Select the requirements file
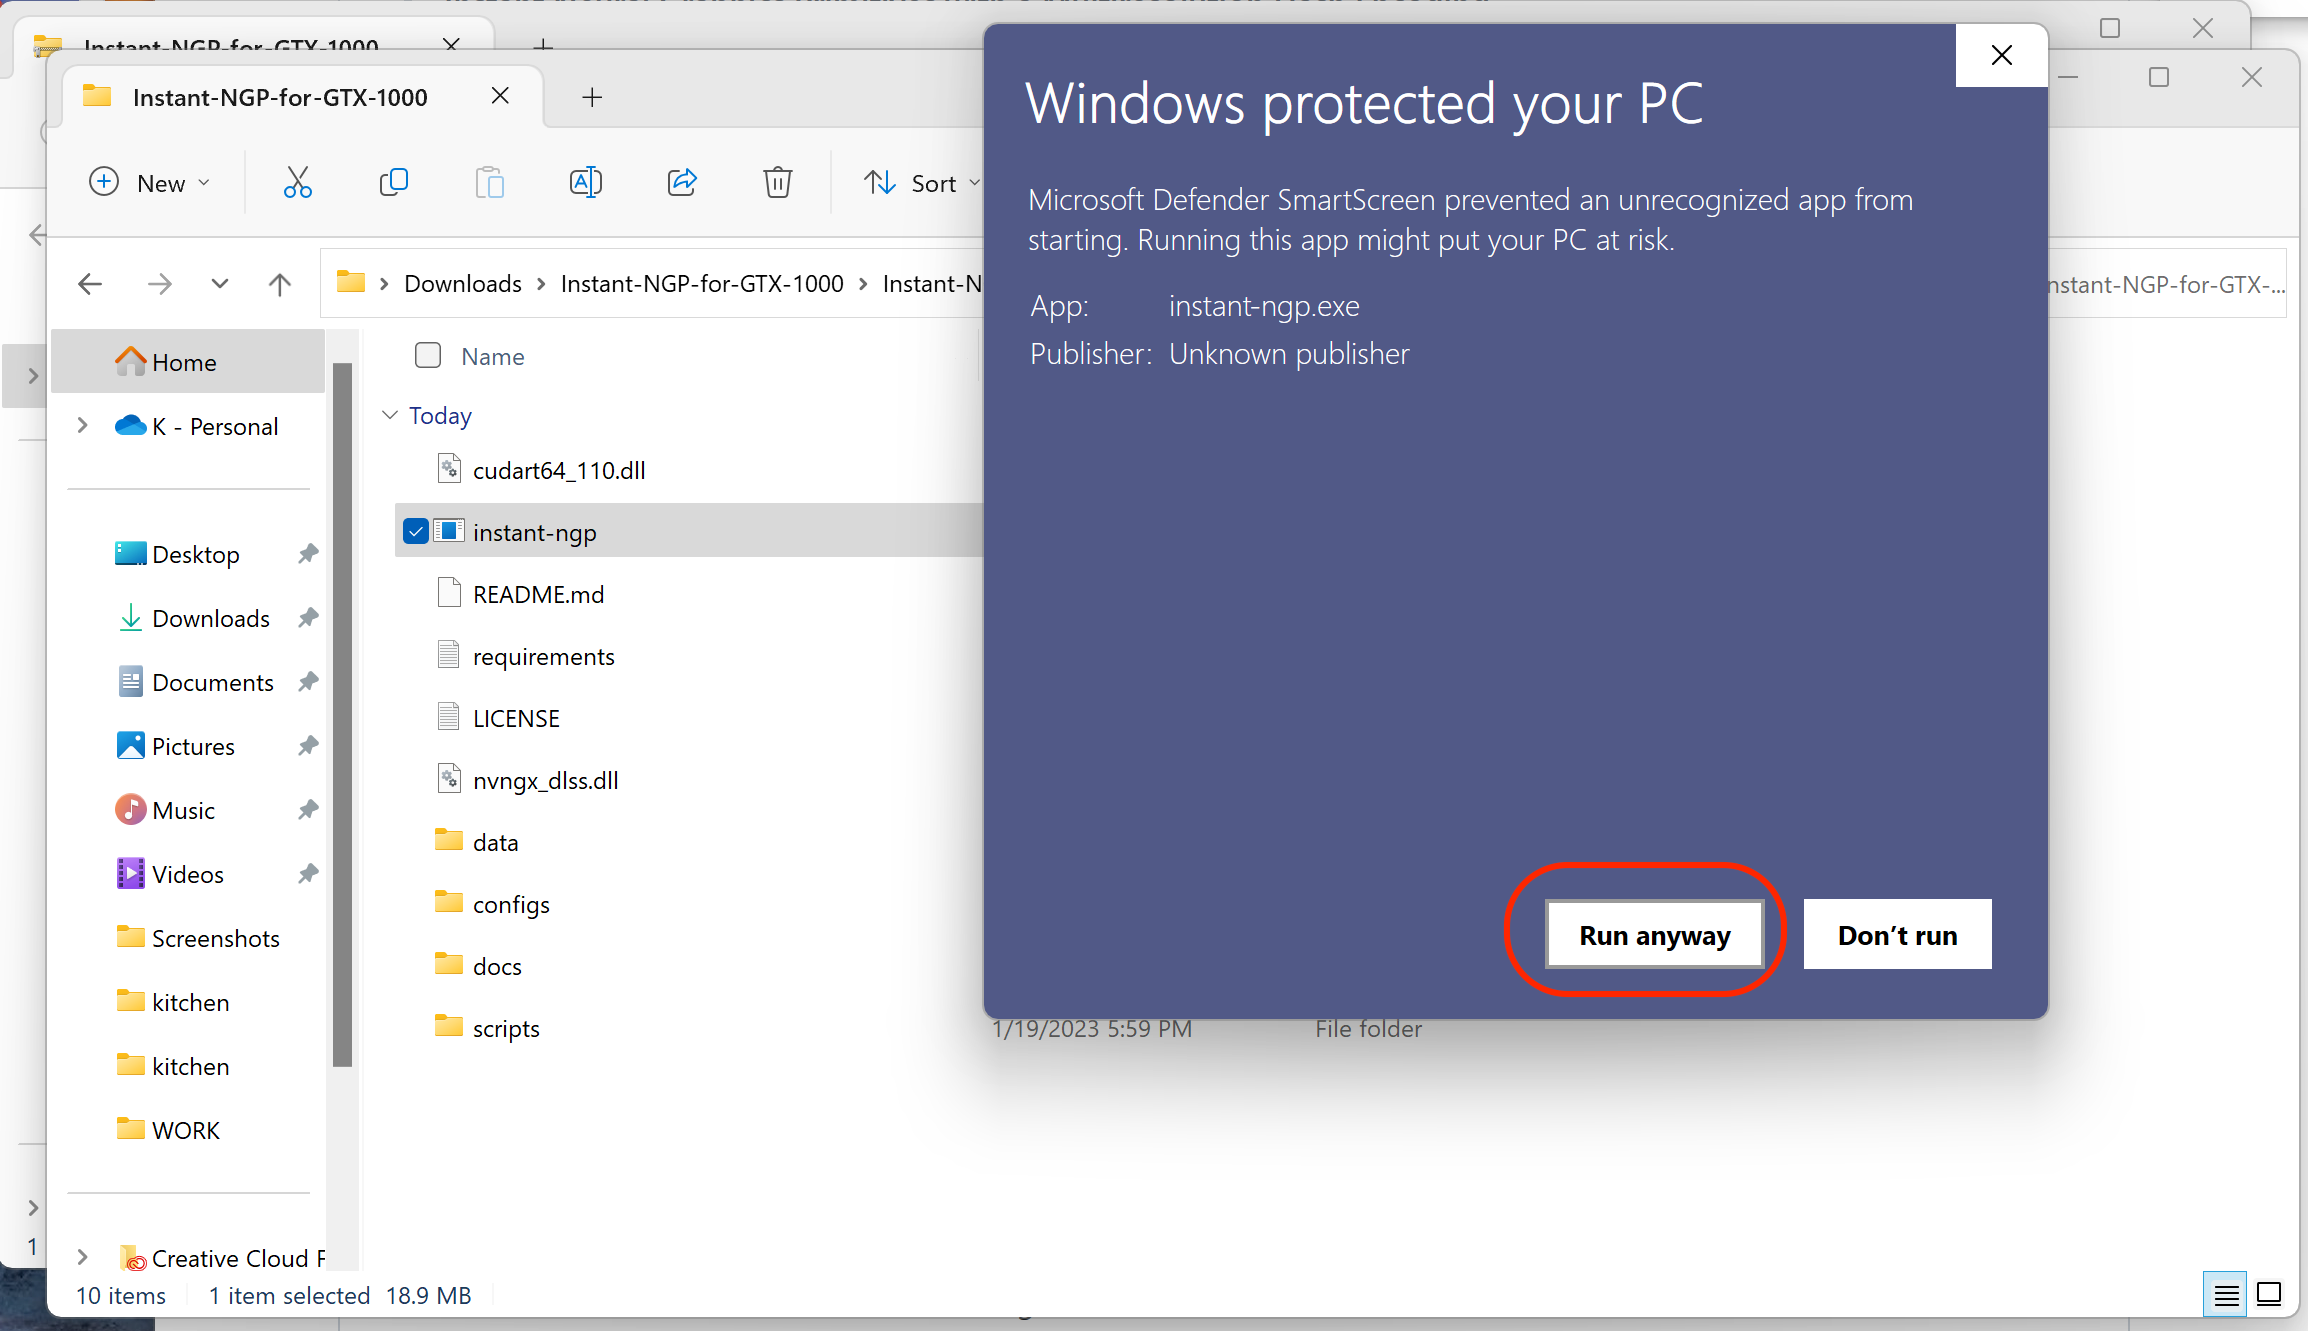Image resolution: width=2308 pixels, height=1331 pixels. 543,656
